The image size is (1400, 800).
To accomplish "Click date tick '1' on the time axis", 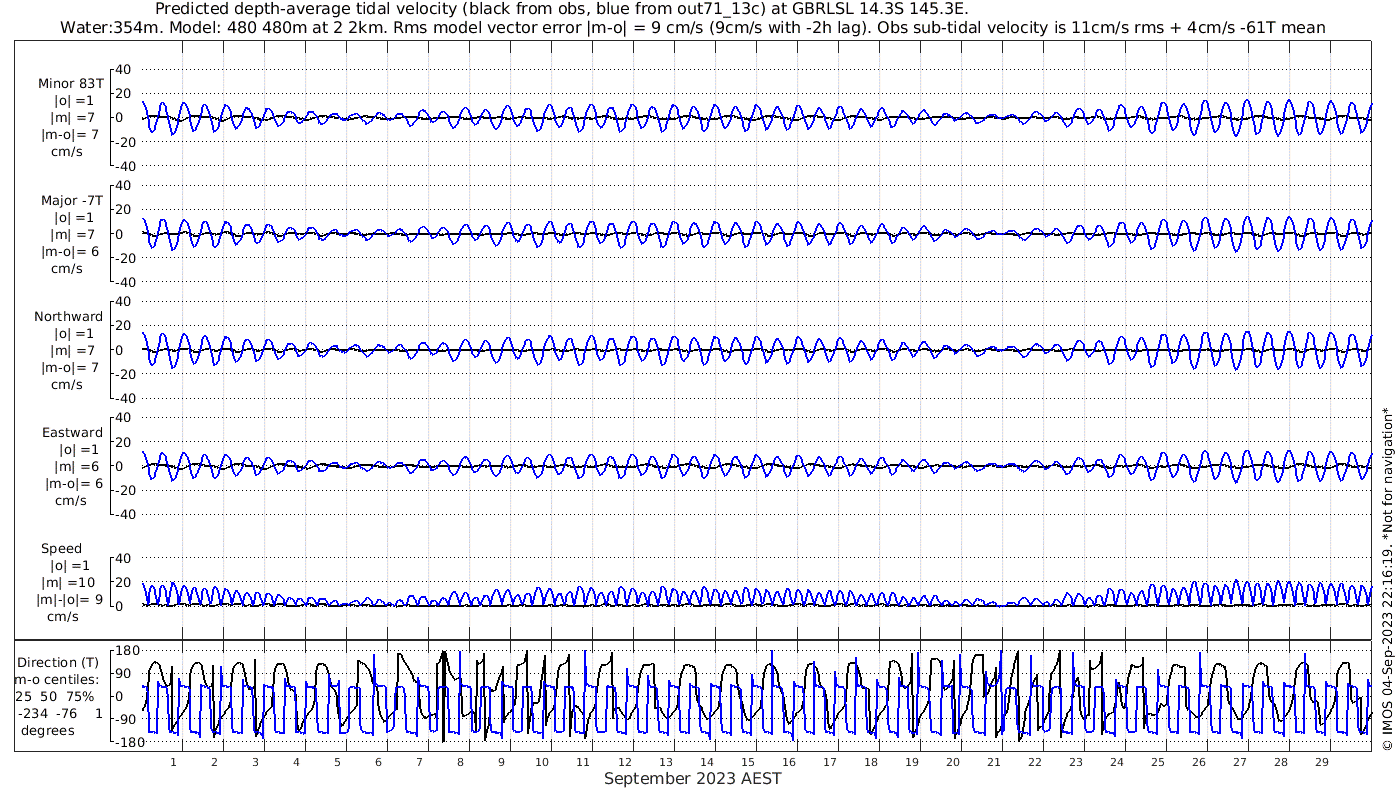I will (173, 762).
